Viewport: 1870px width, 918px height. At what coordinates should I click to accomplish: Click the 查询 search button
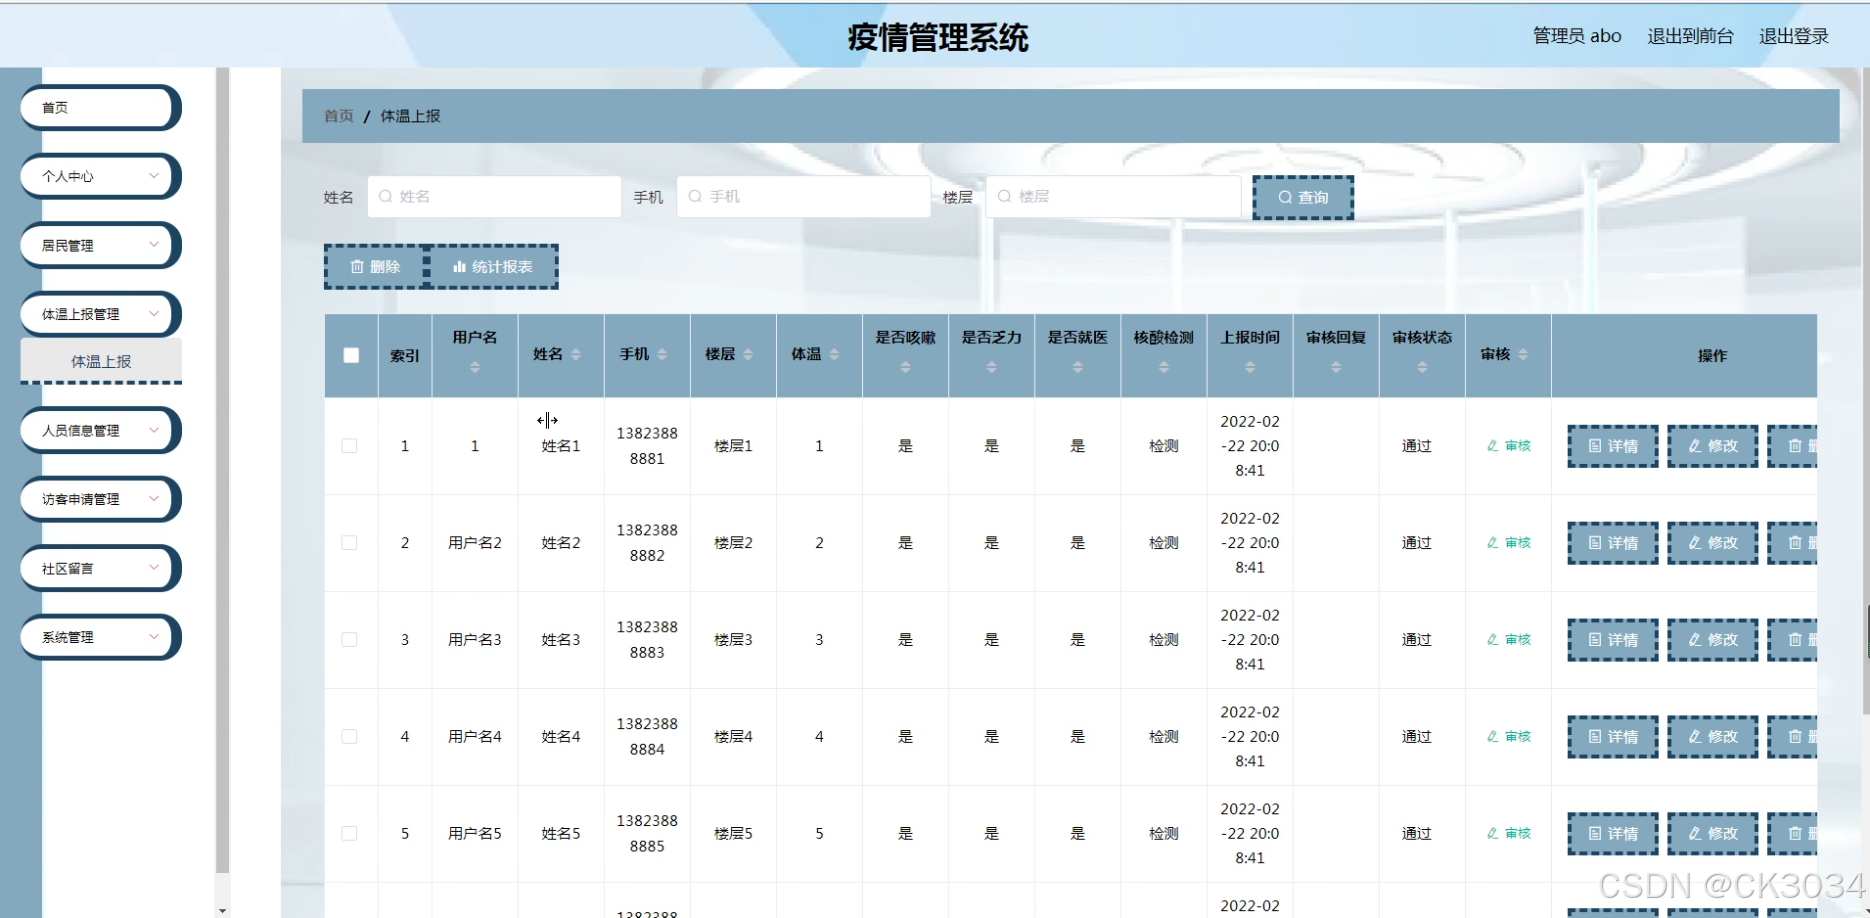tap(1303, 197)
